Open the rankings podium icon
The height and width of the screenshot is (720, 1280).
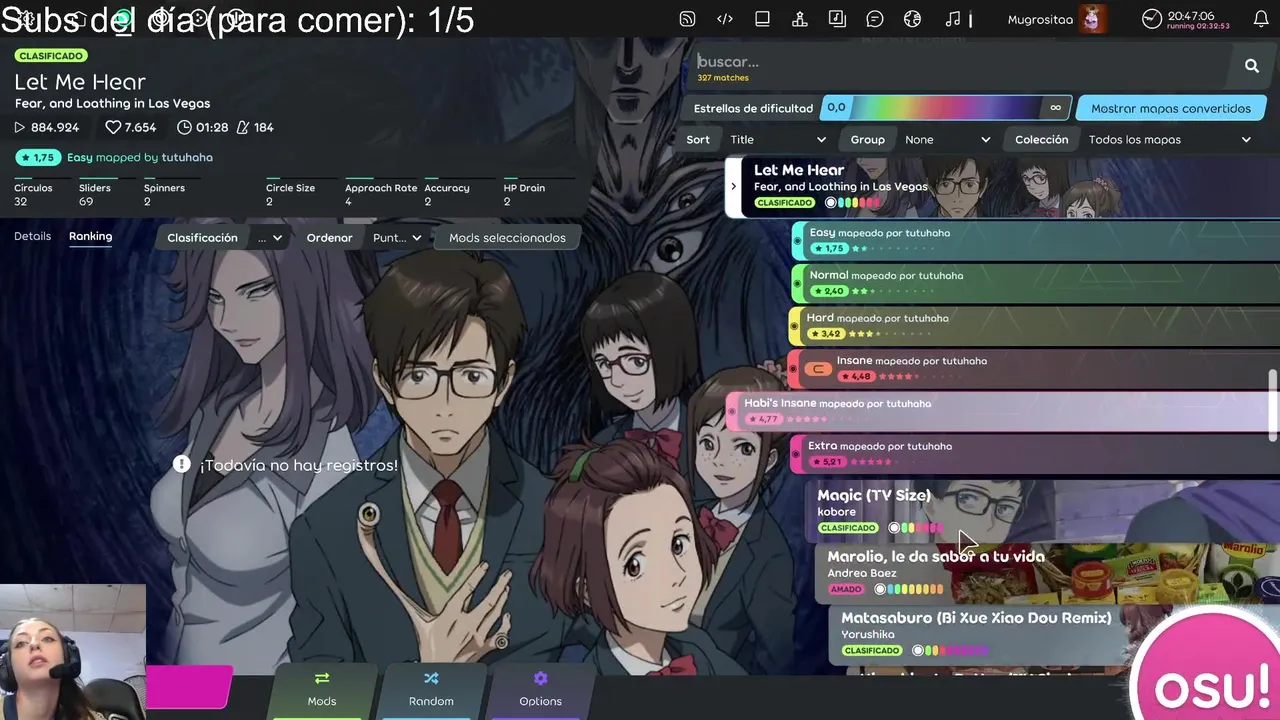coord(800,19)
